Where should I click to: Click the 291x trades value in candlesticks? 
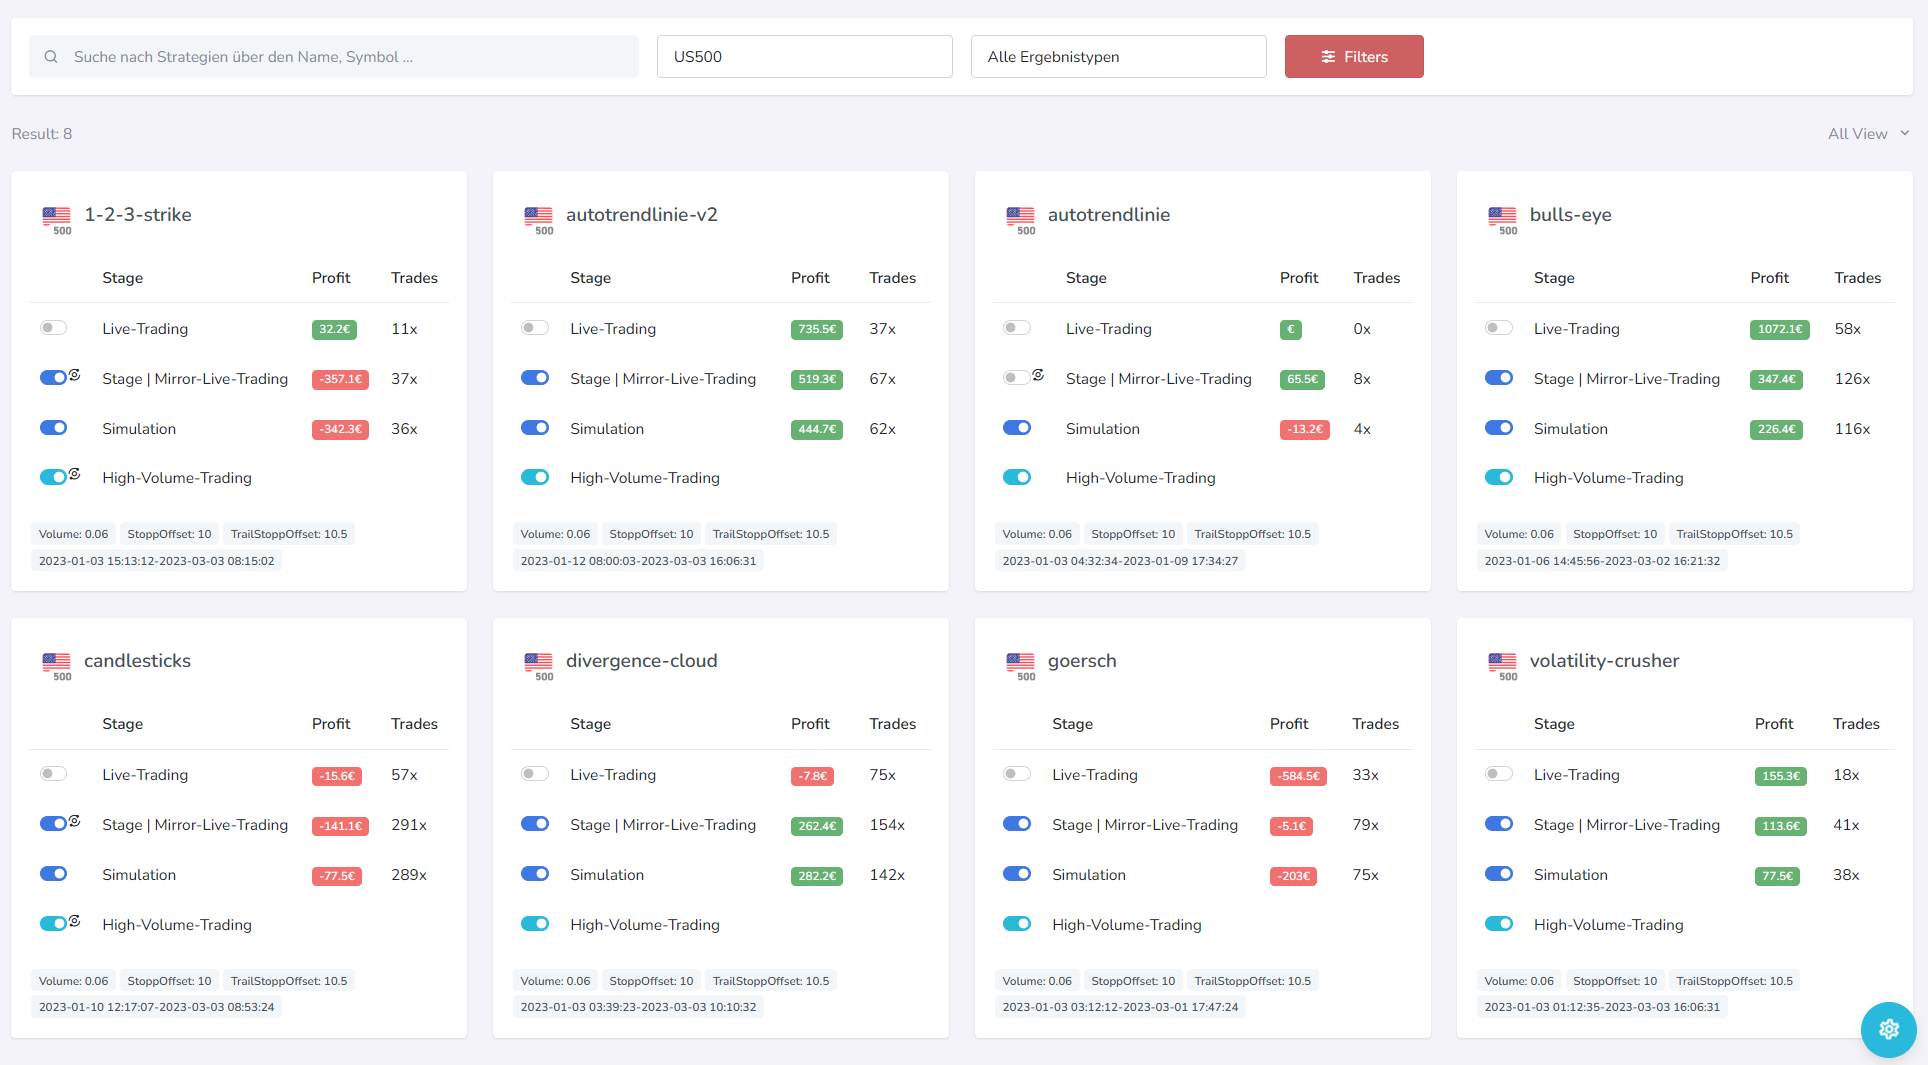coord(409,825)
